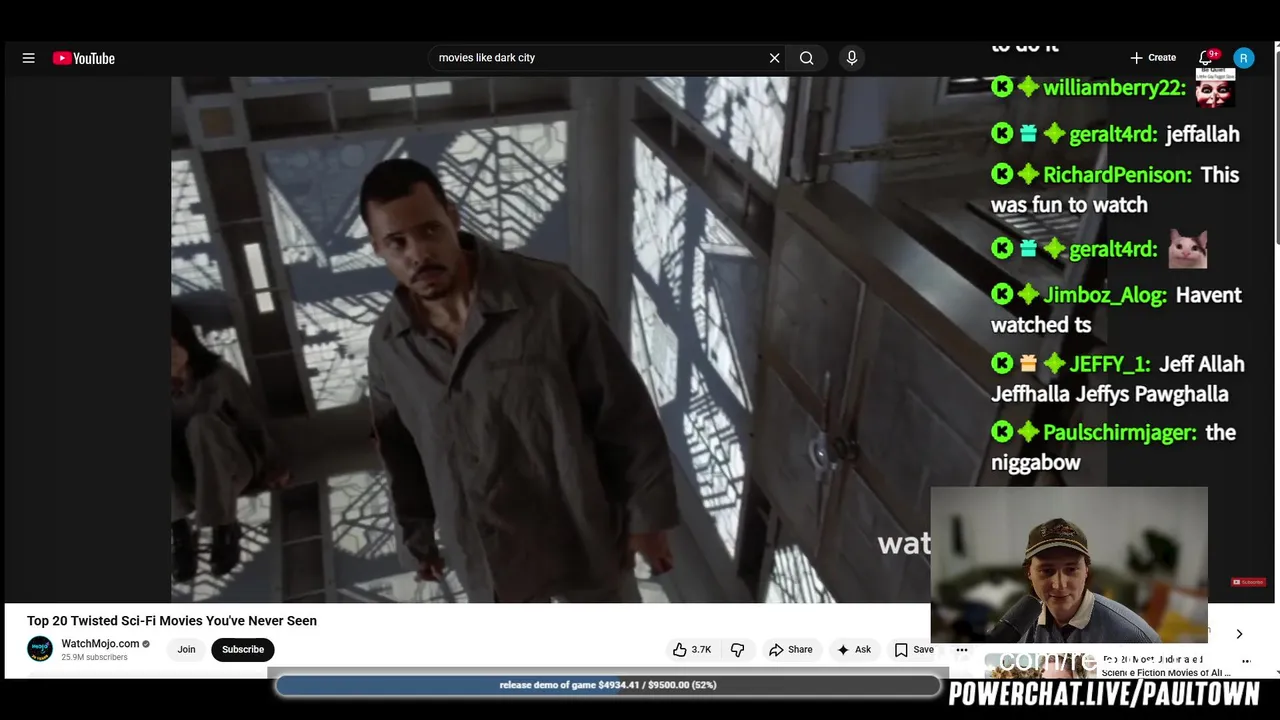Open the notifications bell
The width and height of the screenshot is (1280, 720).
1206,58
